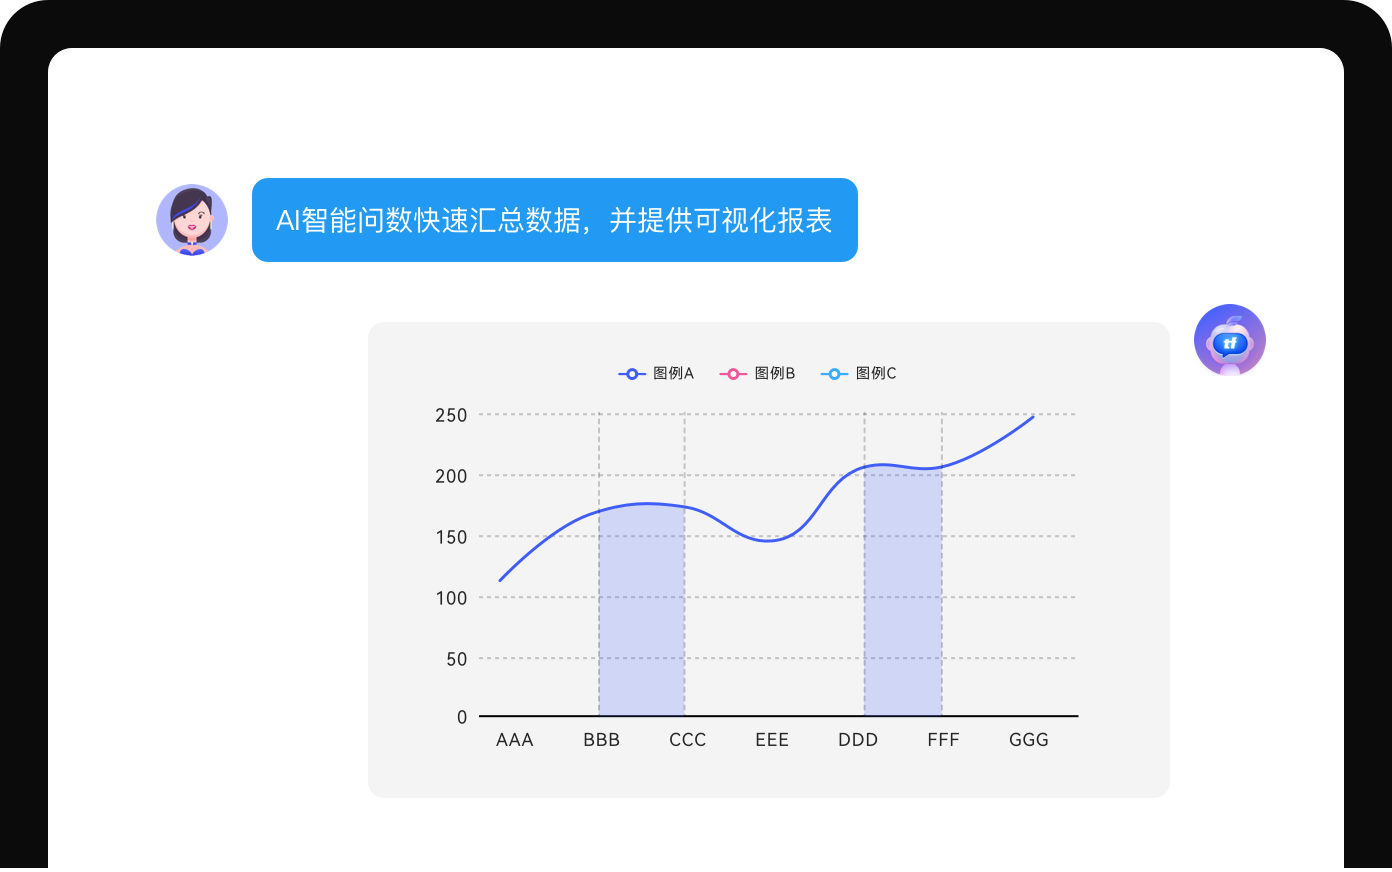Click the CCC x-axis category label
The height and width of the screenshot is (872, 1392).
(x=687, y=740)
